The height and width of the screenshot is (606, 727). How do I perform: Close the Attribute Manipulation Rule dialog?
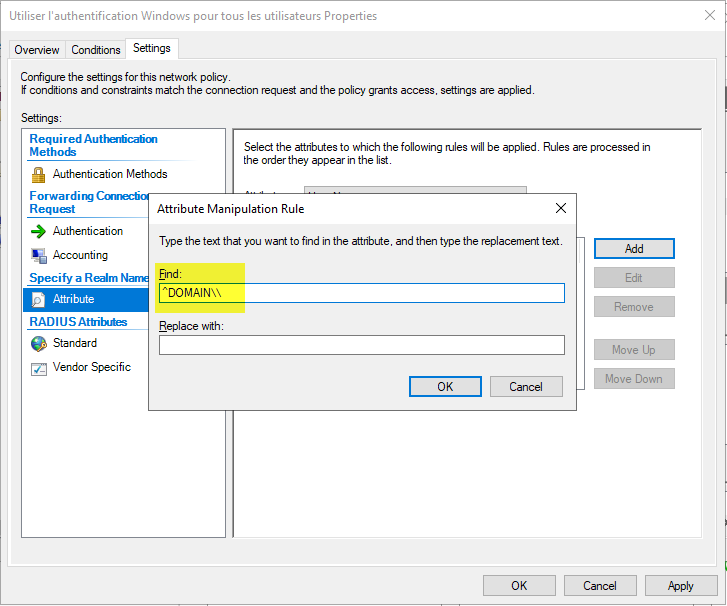[560, 209]
